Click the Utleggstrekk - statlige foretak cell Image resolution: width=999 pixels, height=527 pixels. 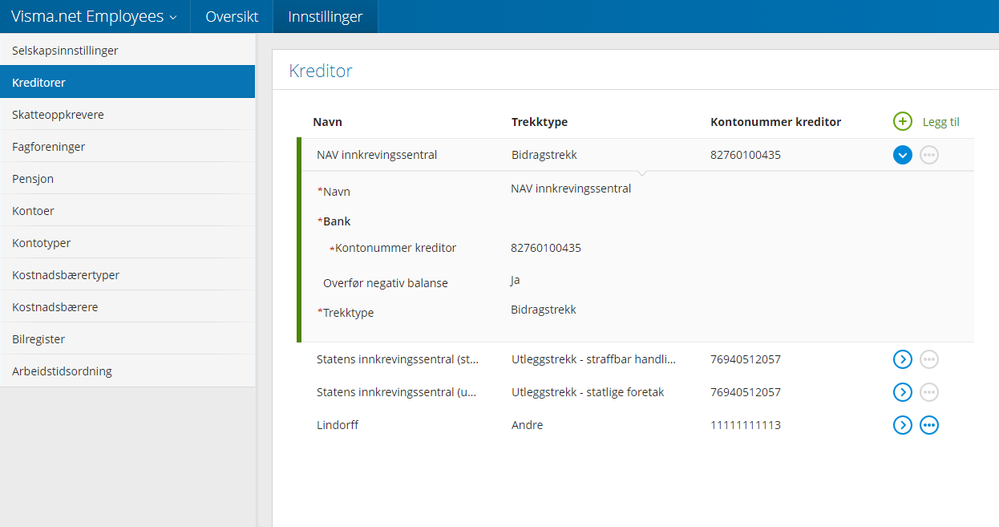587,392
